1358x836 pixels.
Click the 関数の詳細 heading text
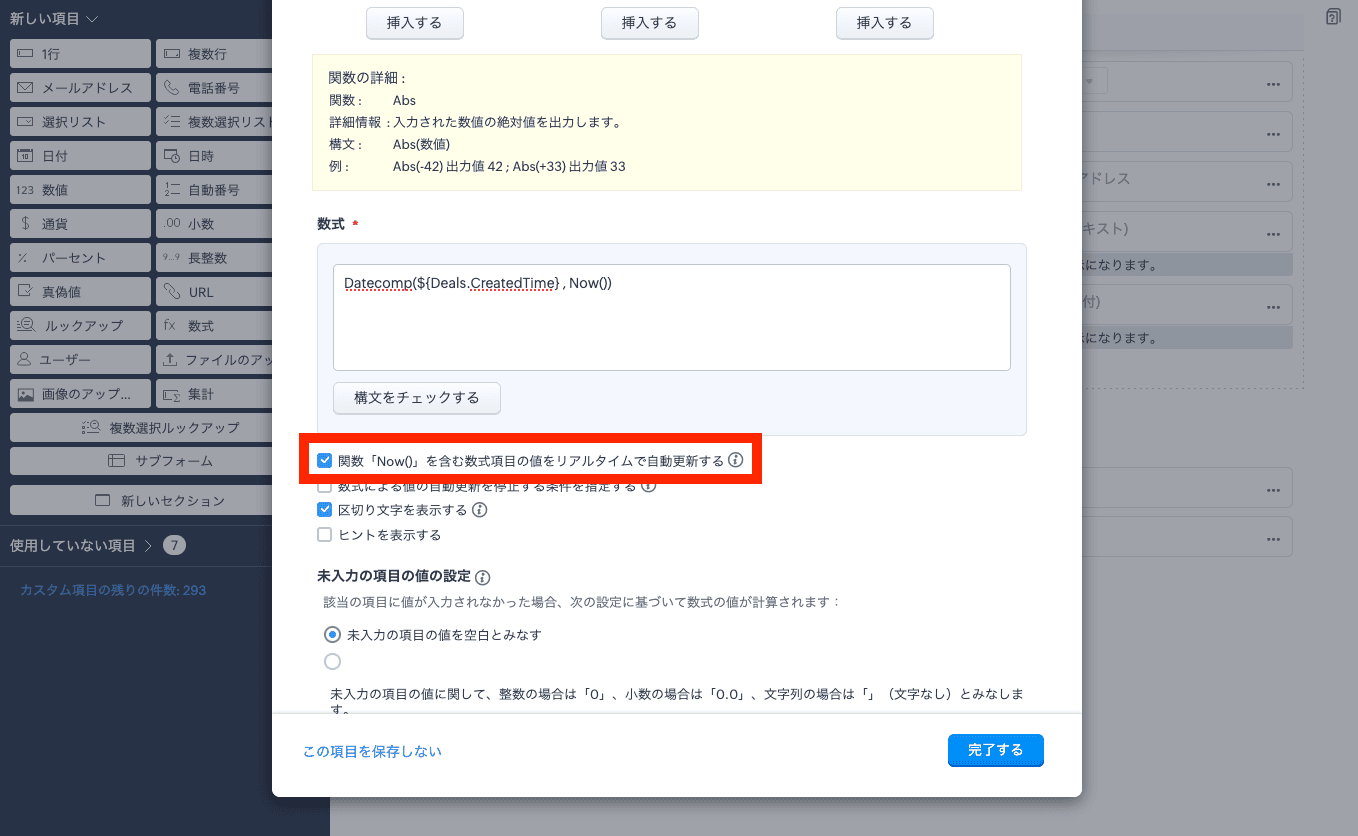point(367,78)
